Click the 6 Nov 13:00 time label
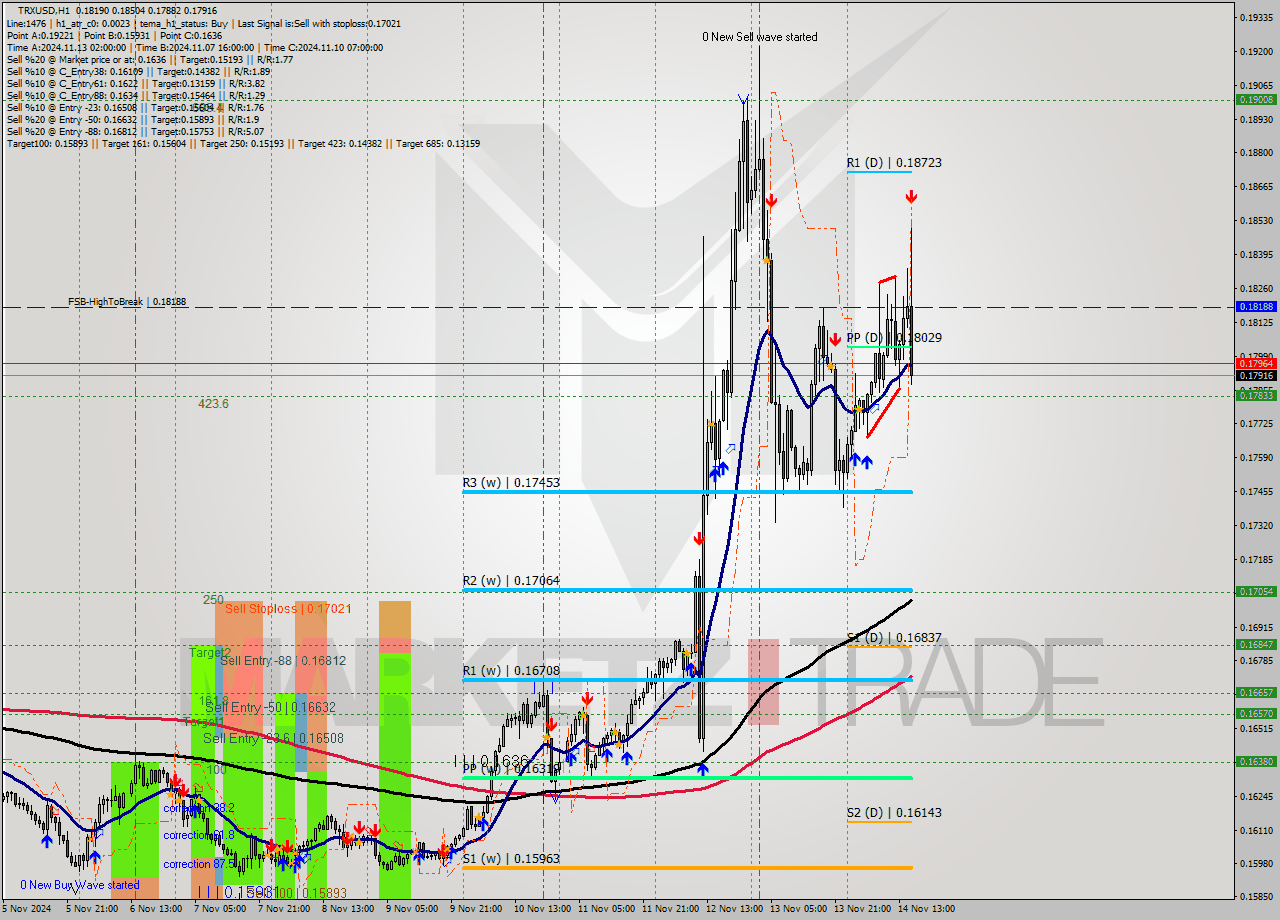 pos(155,909)
